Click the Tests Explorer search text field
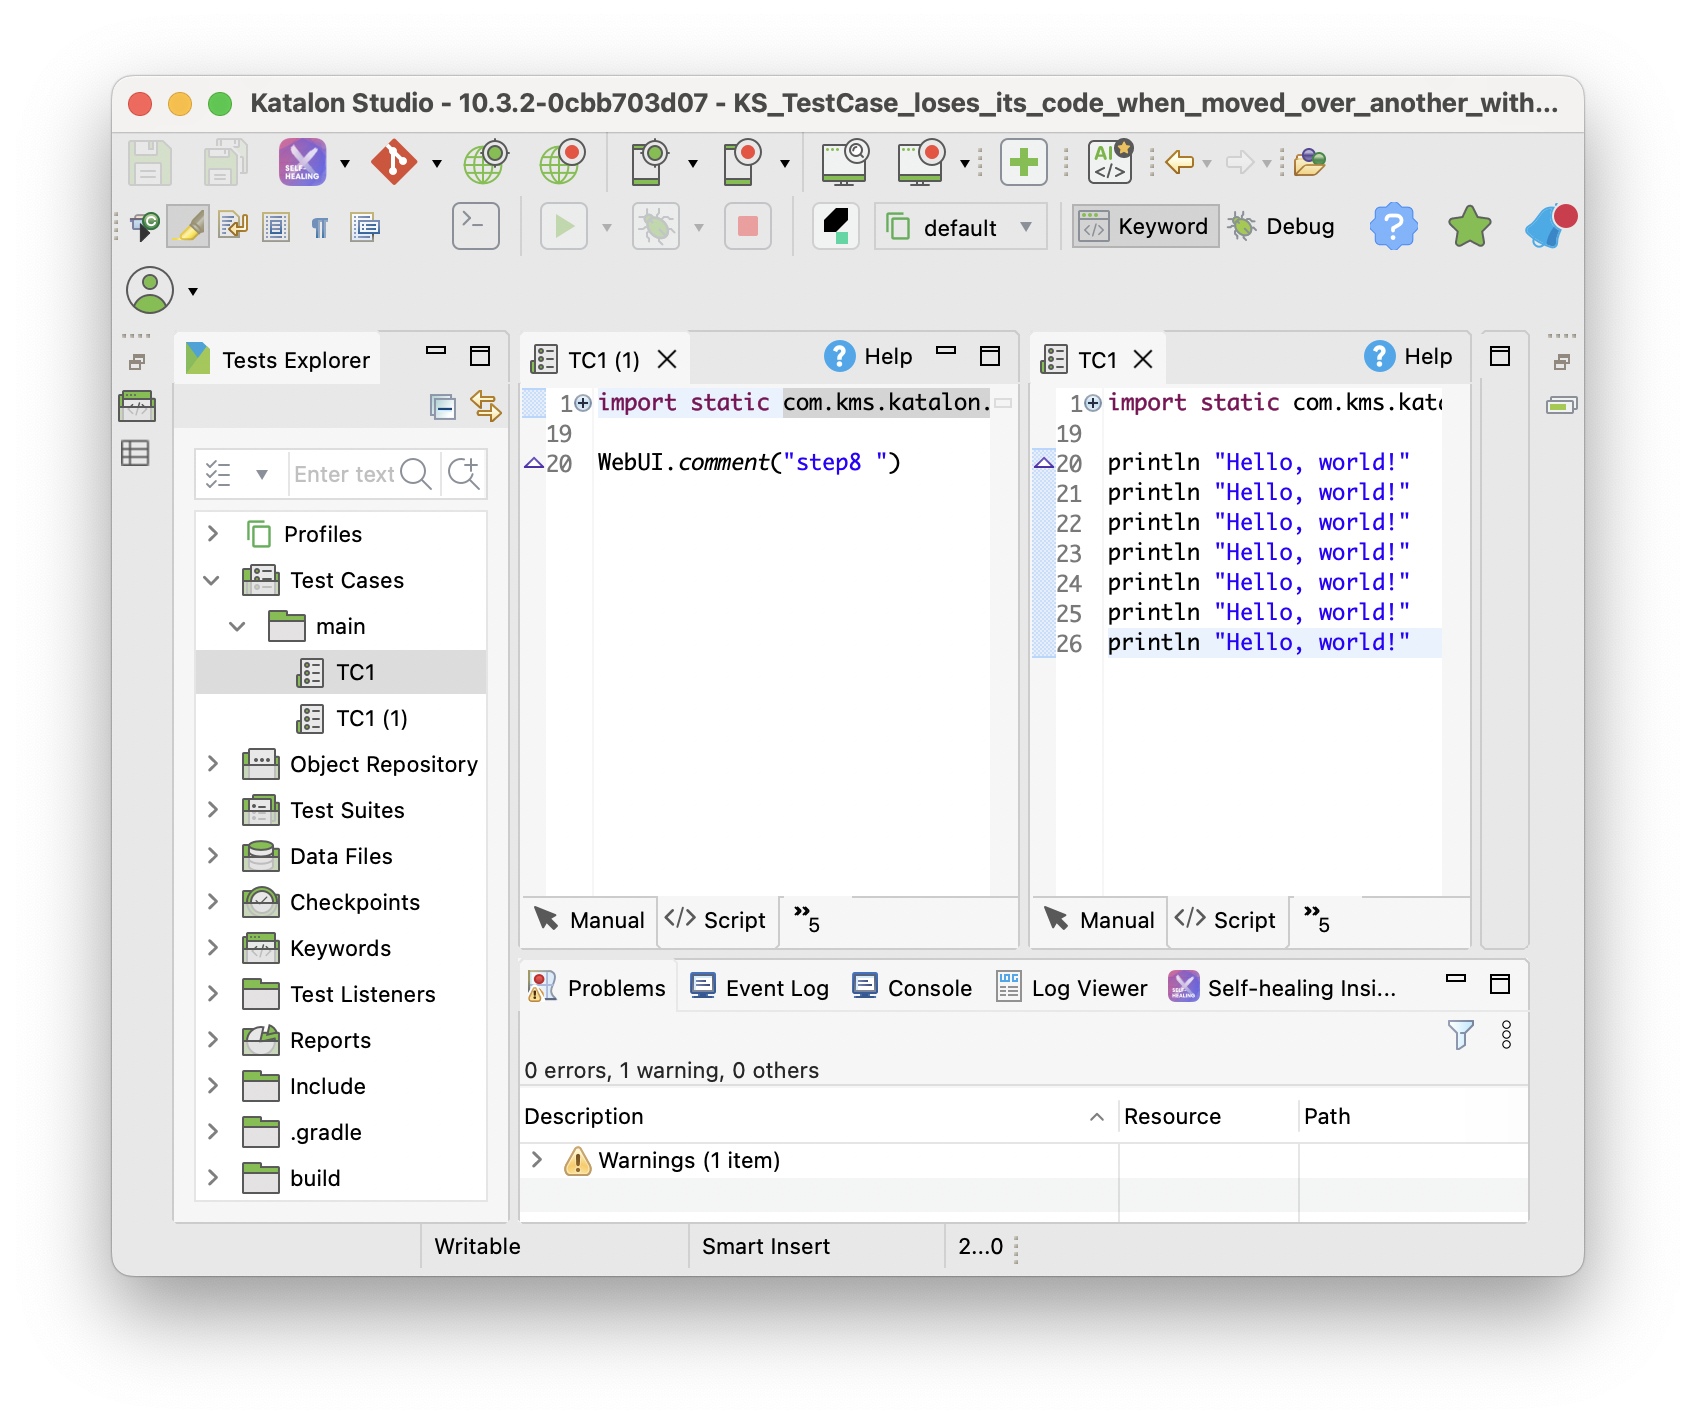Screen dimensions: 1696x1424 (343, 474)
